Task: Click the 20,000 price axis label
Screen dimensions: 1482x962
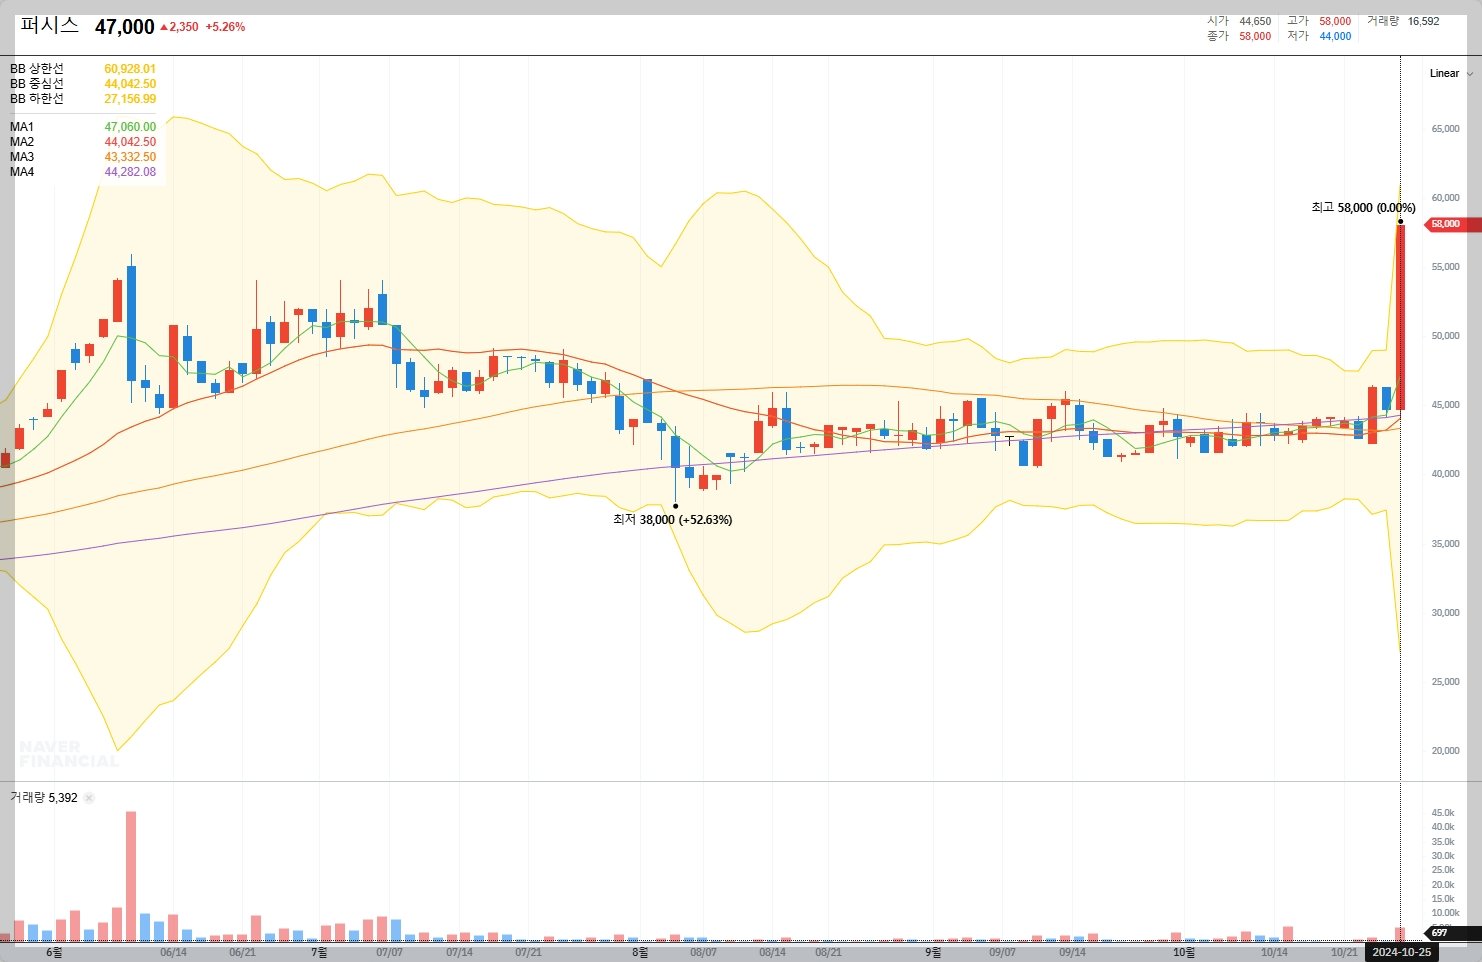Action: (x=1445, y=751)
